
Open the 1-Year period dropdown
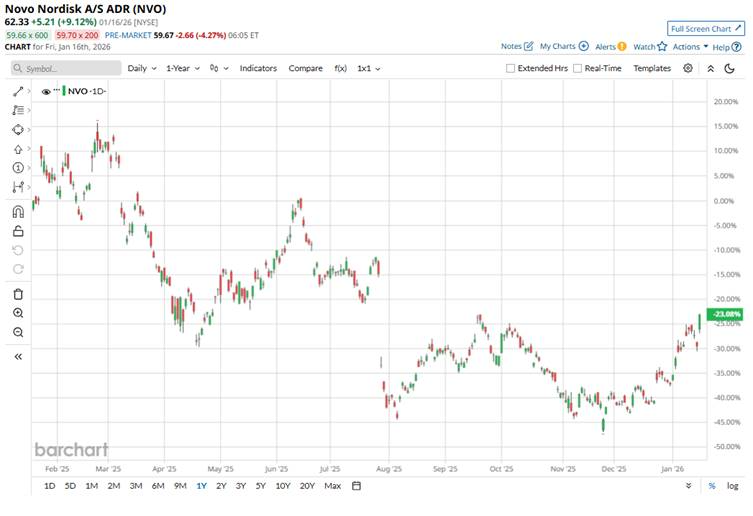(183, 68)
